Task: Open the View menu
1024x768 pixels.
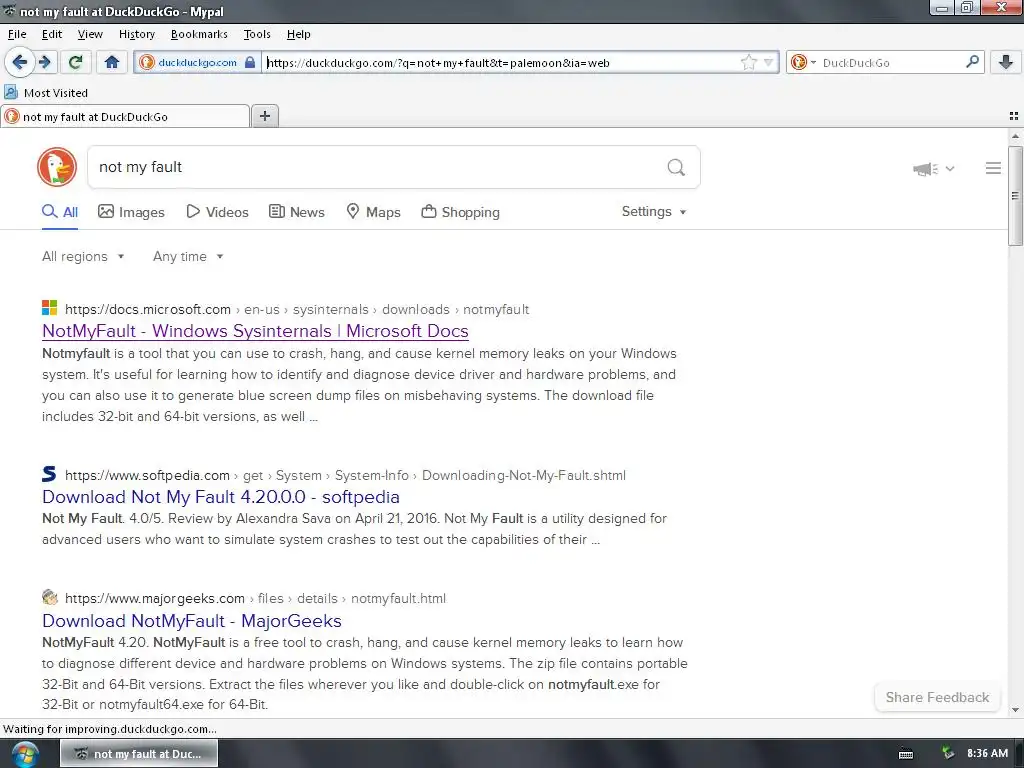Action: point(90,35)
